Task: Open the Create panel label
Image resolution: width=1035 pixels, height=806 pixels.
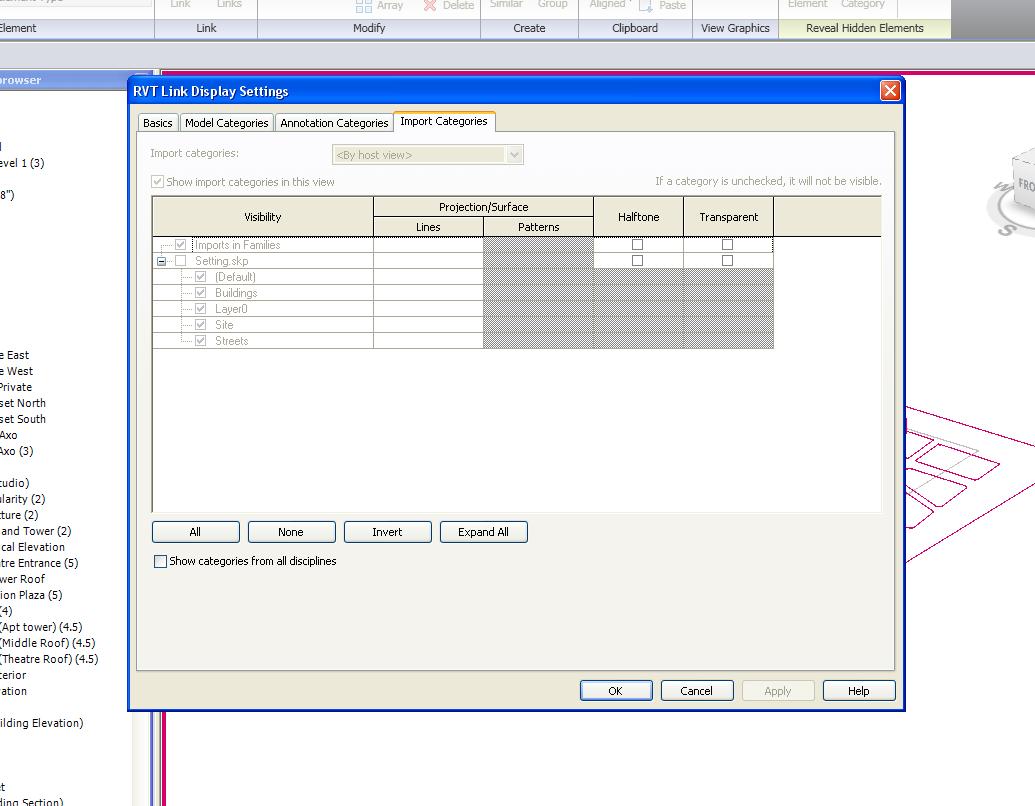Action: 529,28
